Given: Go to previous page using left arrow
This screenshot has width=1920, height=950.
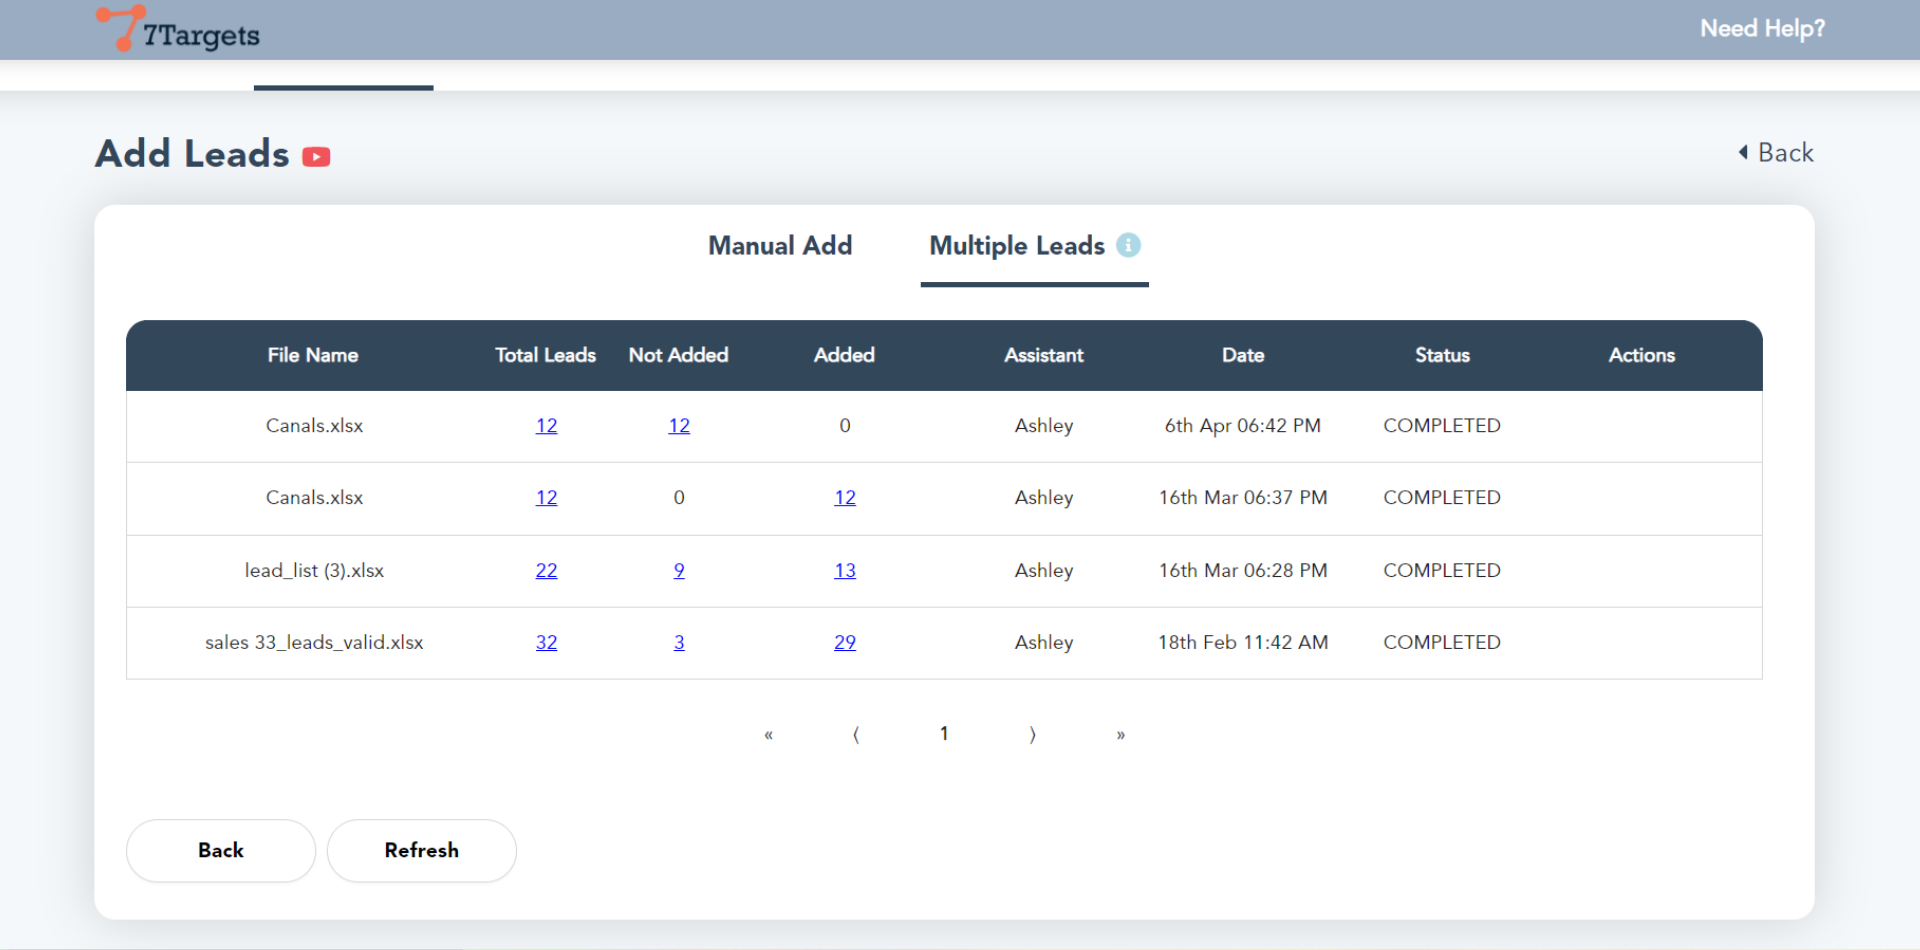Looking at the screenshot, I should tap(856, 735).
